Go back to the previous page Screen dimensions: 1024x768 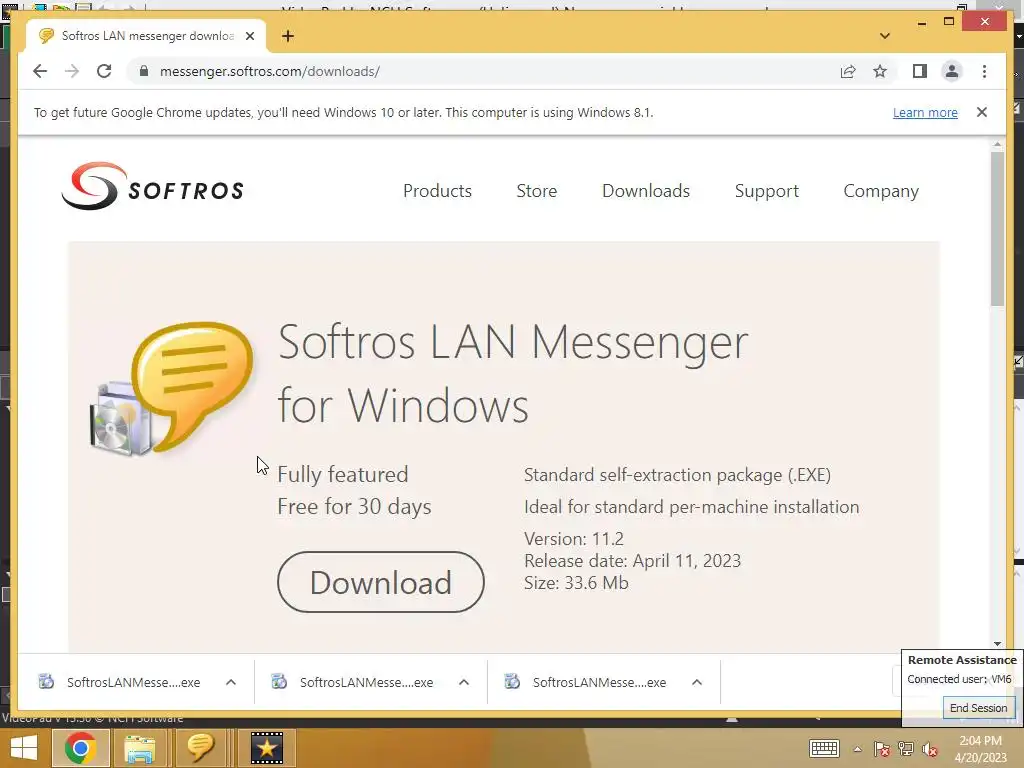click(x=40, y=71)
